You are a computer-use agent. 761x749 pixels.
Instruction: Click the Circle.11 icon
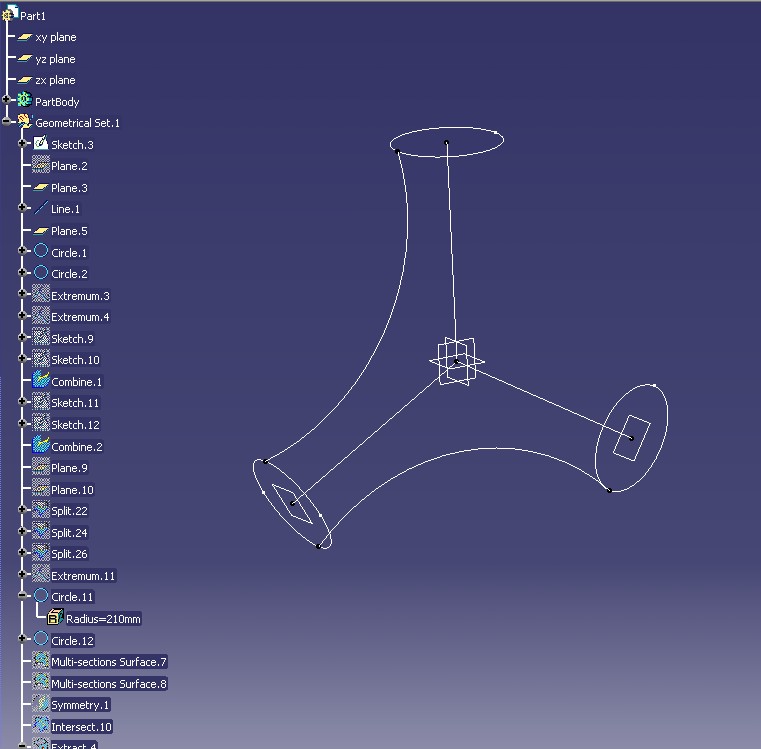tap(41, 595)
